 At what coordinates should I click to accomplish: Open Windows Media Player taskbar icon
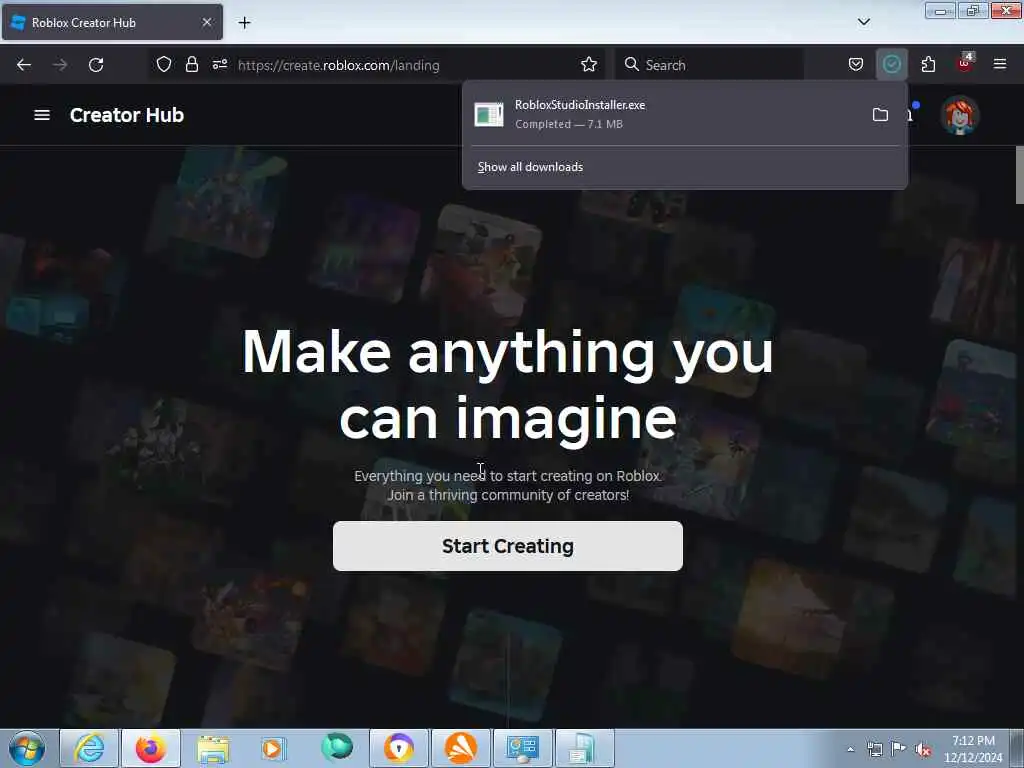point(274,748)
